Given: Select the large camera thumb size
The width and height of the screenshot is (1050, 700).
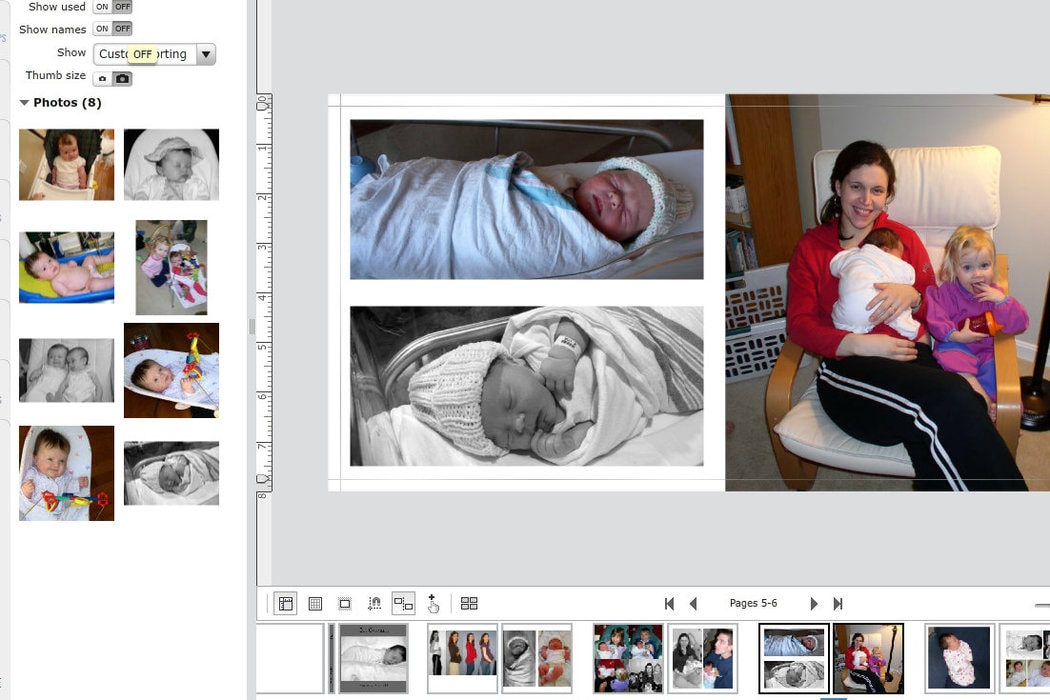Looking at the screenshot, I should point(122,78).
